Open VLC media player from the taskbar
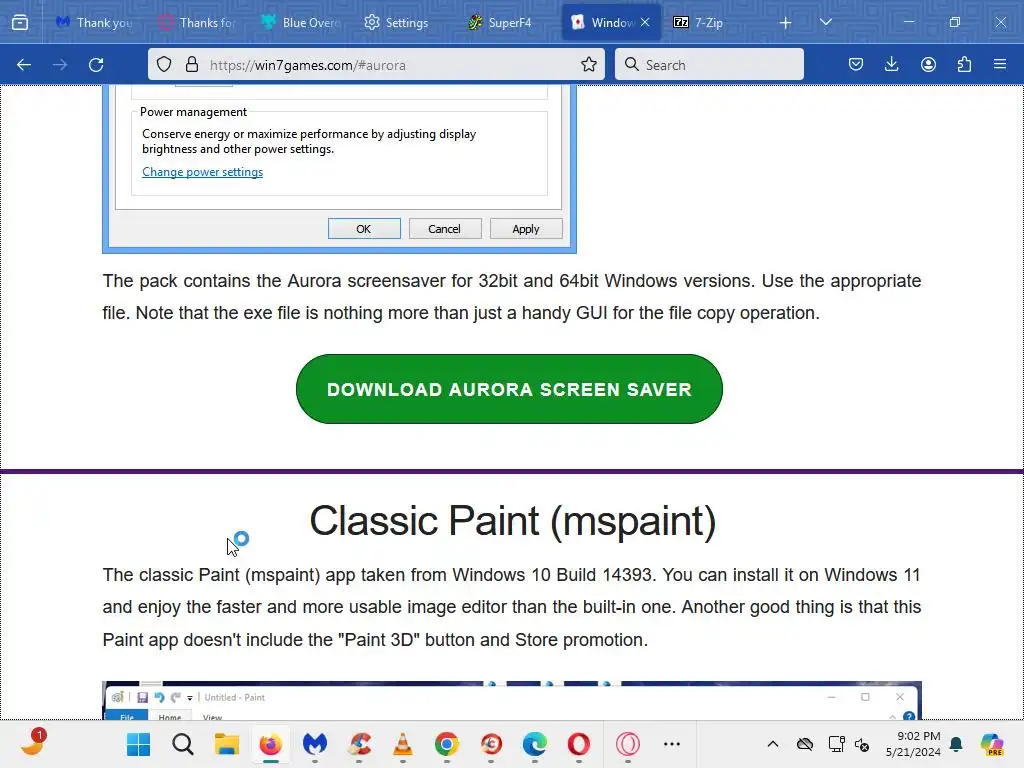Viewport: 1024px width, 768px height. tap(403, 744)
